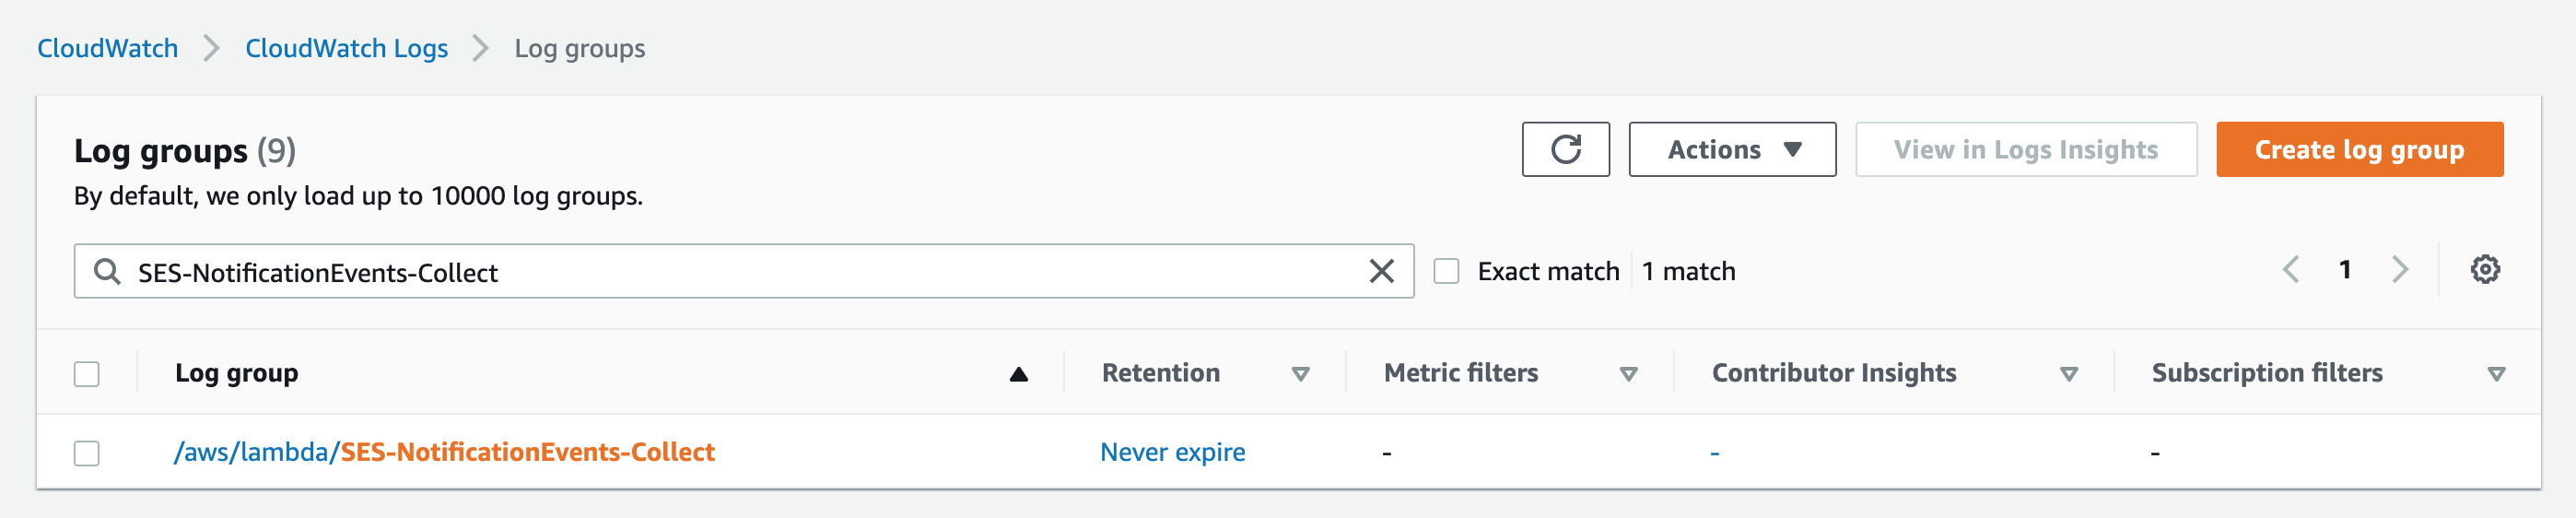Viewport: 2576px width, 518px height.
Task: Clear the search filter text
Action: (x=1381, y=271)
